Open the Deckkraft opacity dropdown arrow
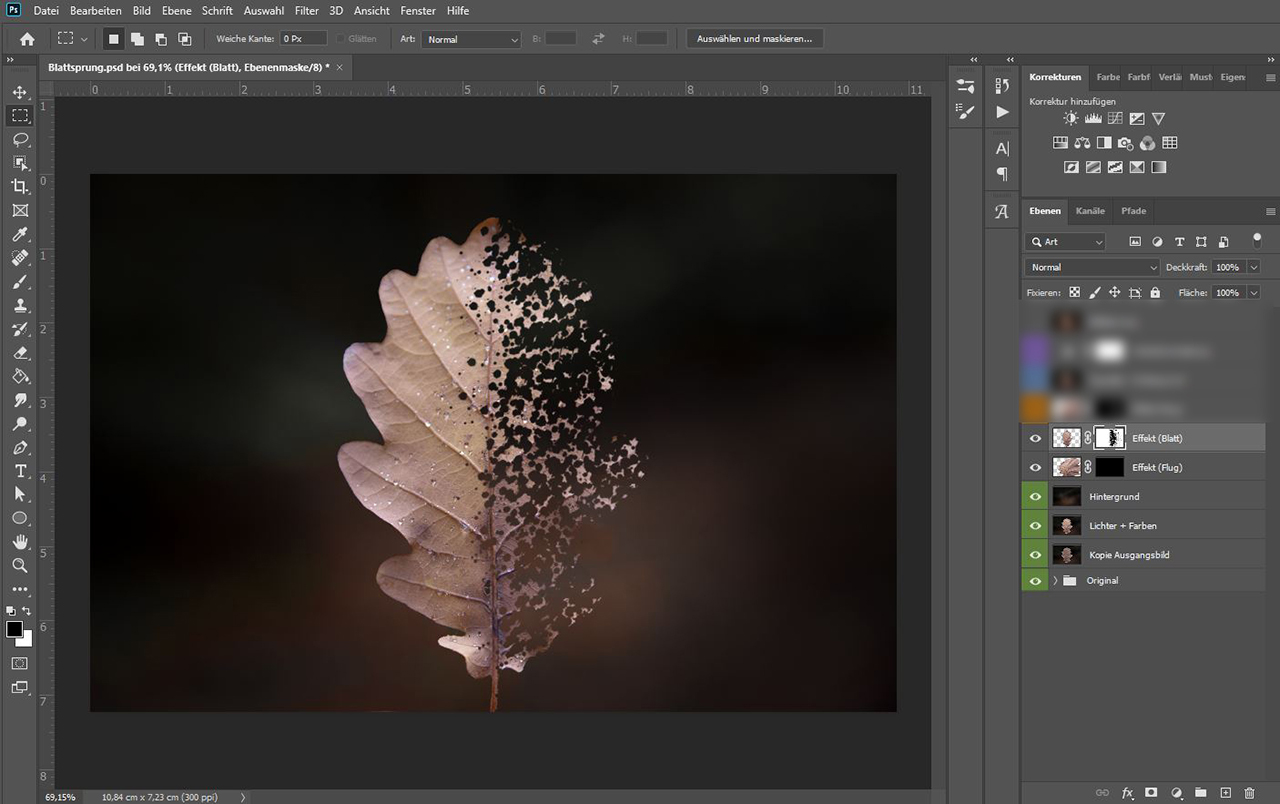The image size is (1280, 804). tap(1254, 267)
